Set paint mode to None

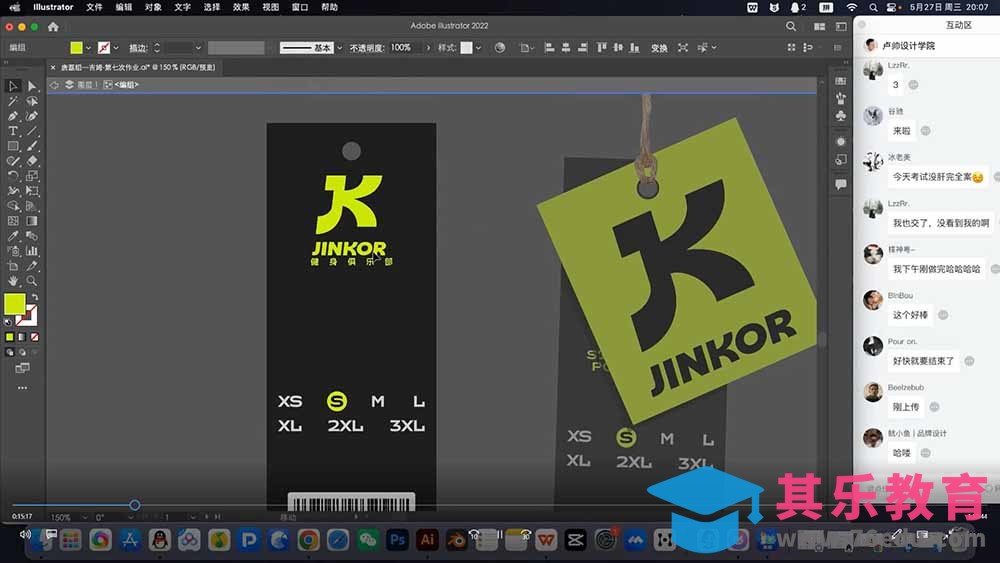pyautogui.click(x=34, y=337)
